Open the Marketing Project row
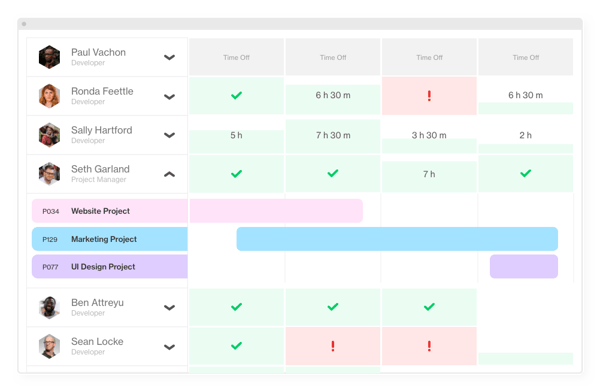This screenshot has width=600, height=391. 109,239
